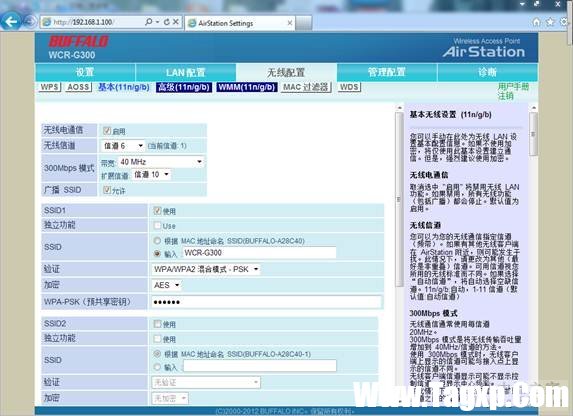Click the search magnifier in address bar
This screenshot has width=573, height=416.
[148, 22]
